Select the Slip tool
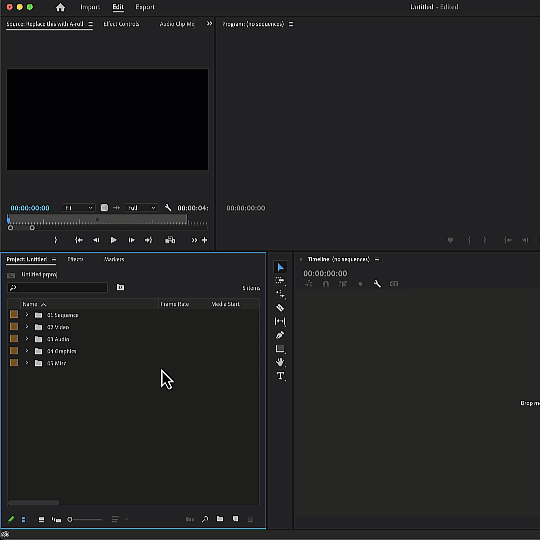540x540 pixels. (x=280, y=321)
